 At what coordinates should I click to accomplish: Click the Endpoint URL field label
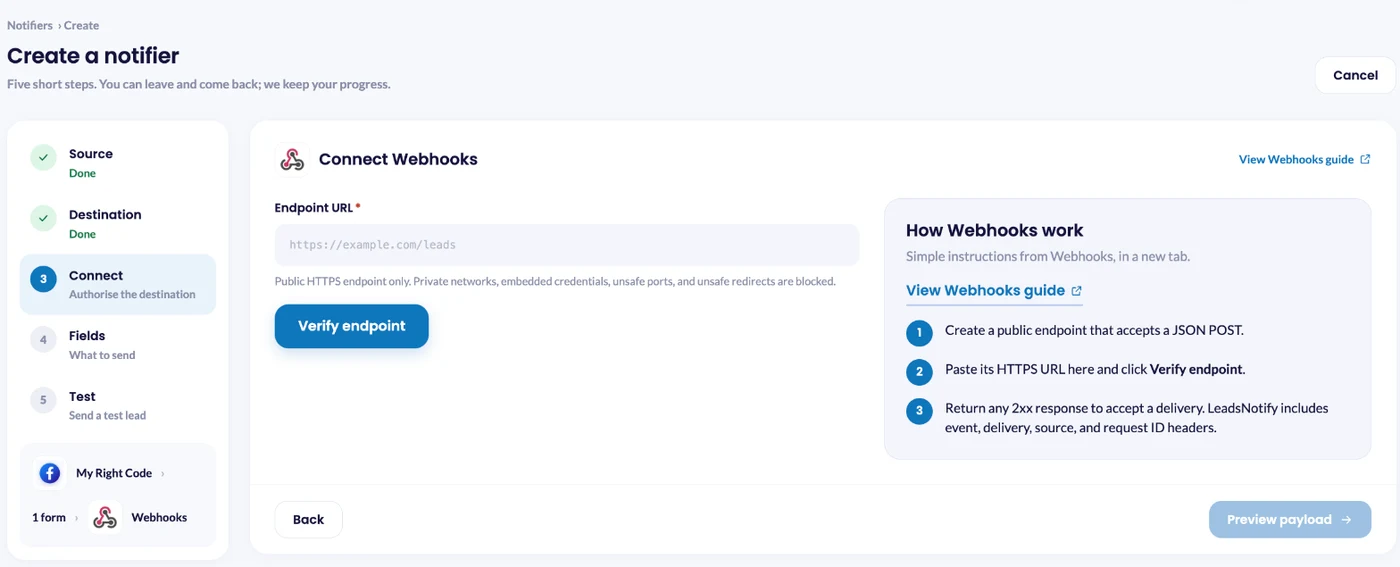coord(317,208)
